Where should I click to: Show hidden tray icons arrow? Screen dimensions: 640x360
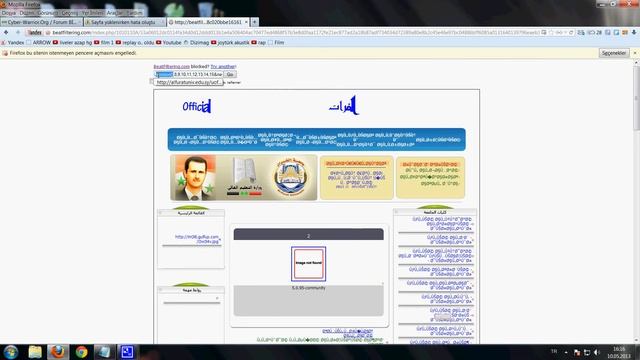[x=566, y=352]
